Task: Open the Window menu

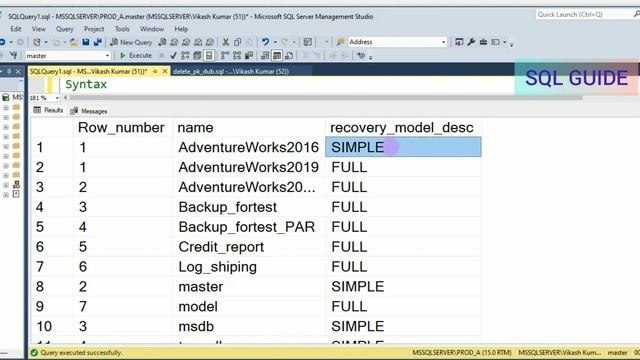Action: 152,29
